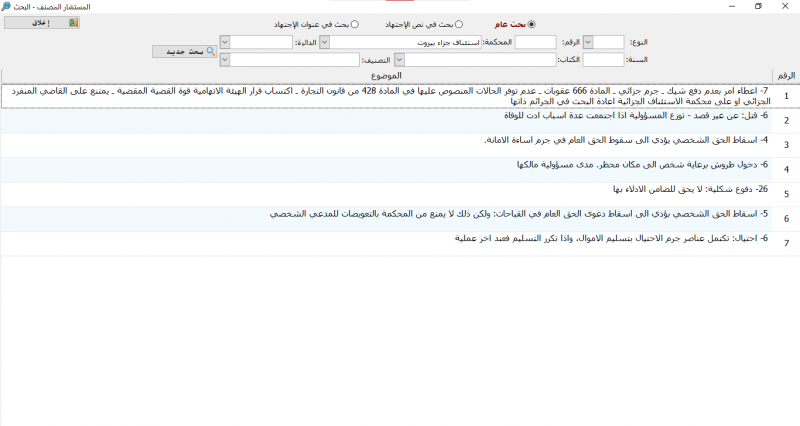Close the window with the X button

tap(785, 6)
